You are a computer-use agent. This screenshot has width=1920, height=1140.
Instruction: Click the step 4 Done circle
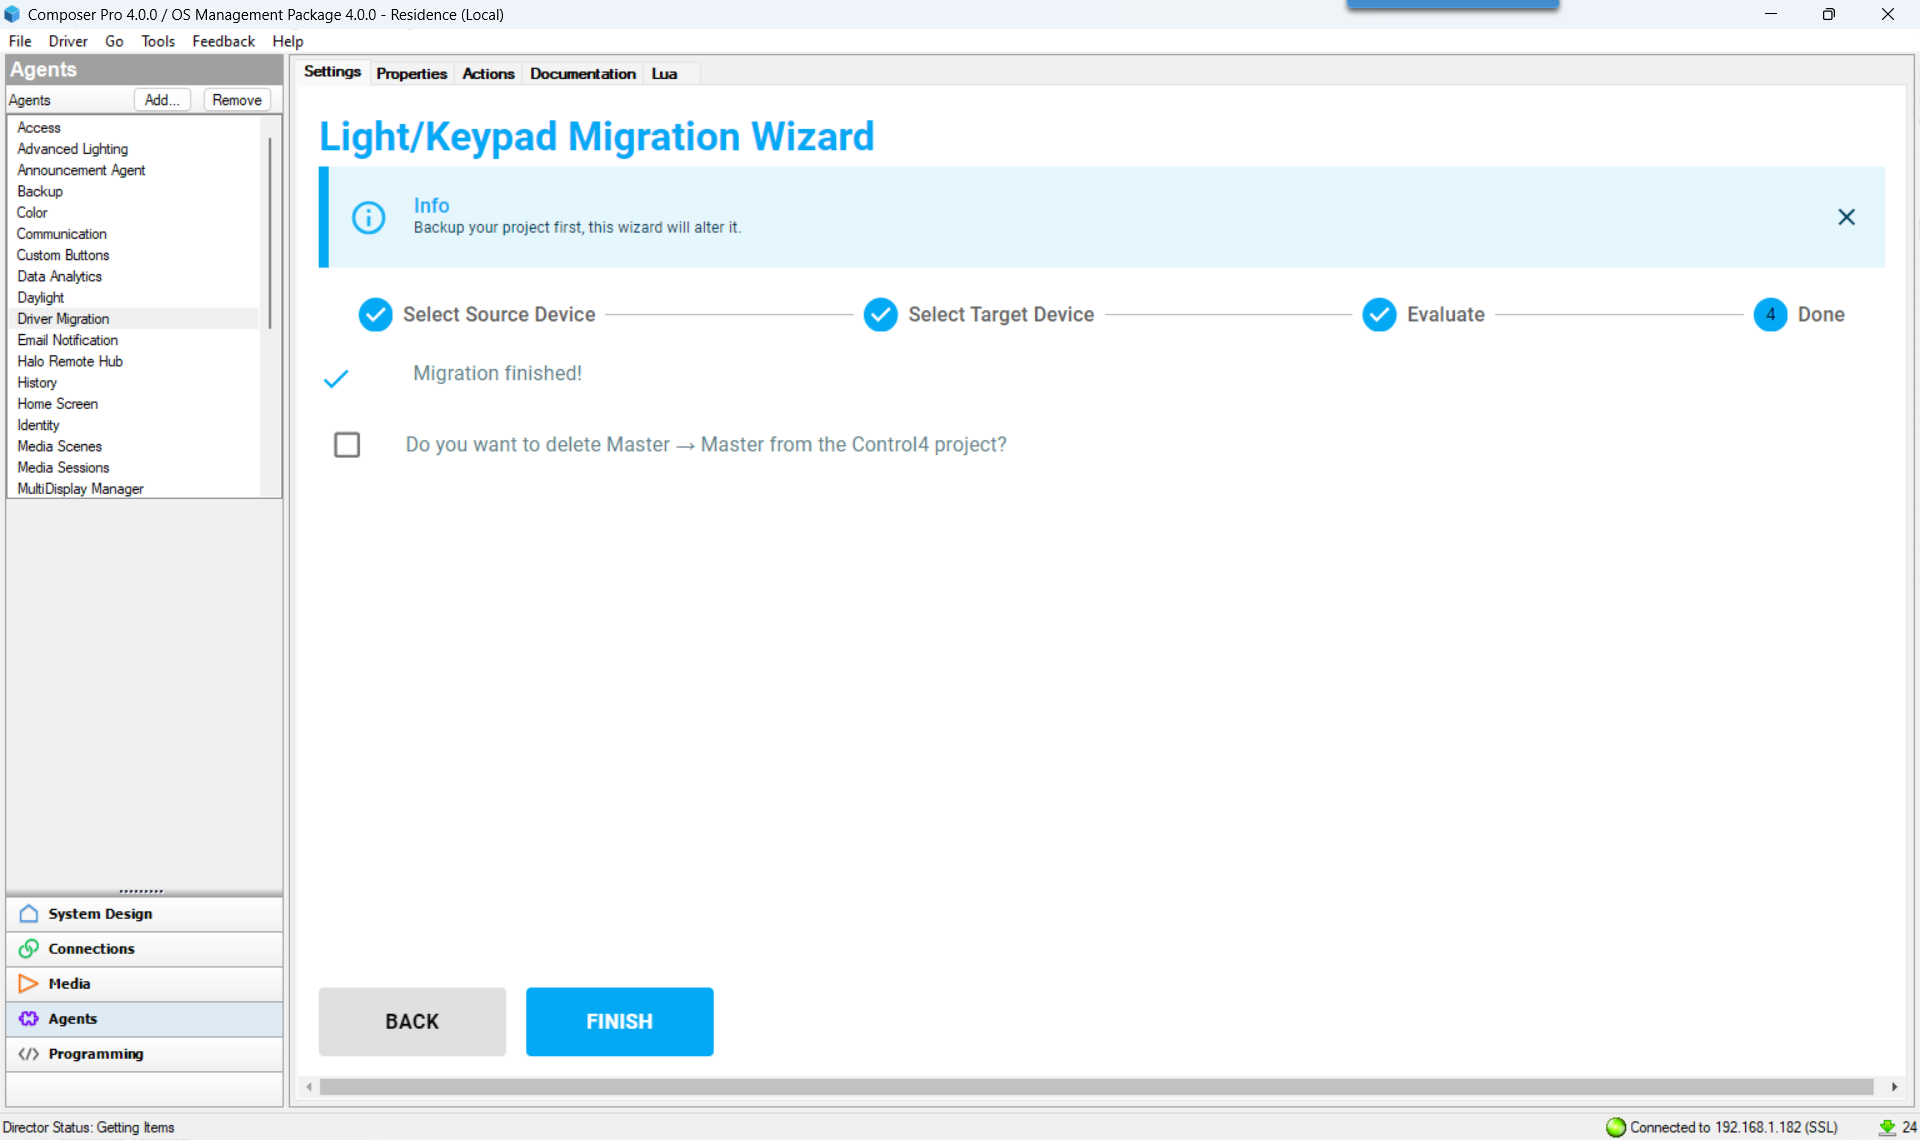(1770, 314)
